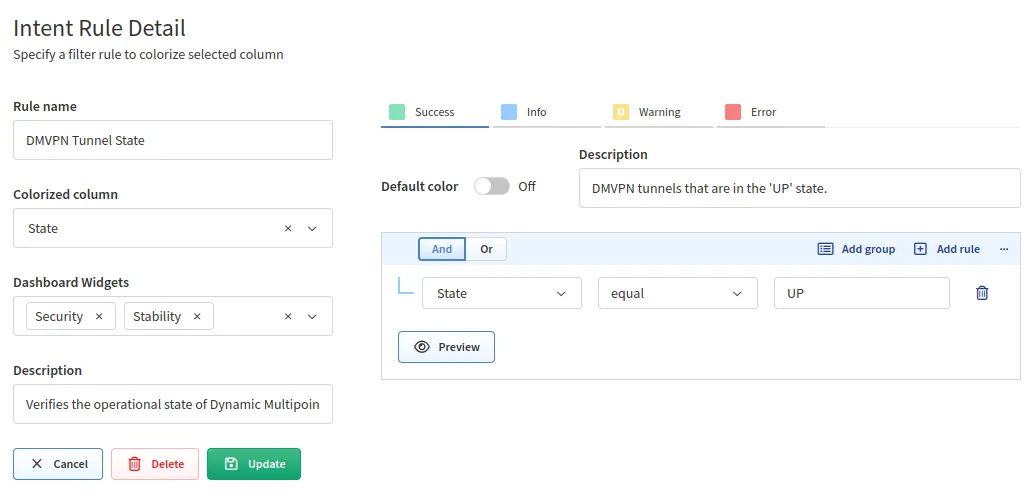Toggle the Default color switch
The width and height of the screenshot is (1036, 499).
[x=491, y=186]
